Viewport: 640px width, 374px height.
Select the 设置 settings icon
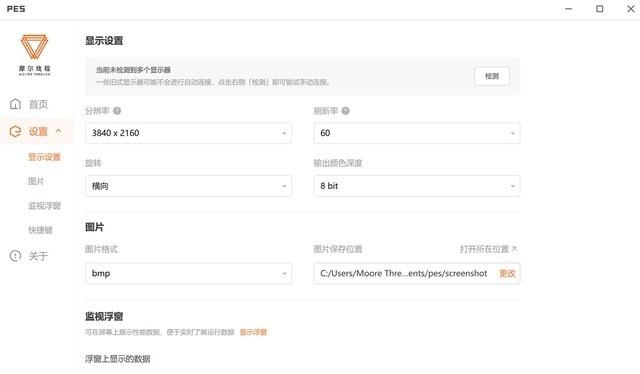tap(16, 131)
